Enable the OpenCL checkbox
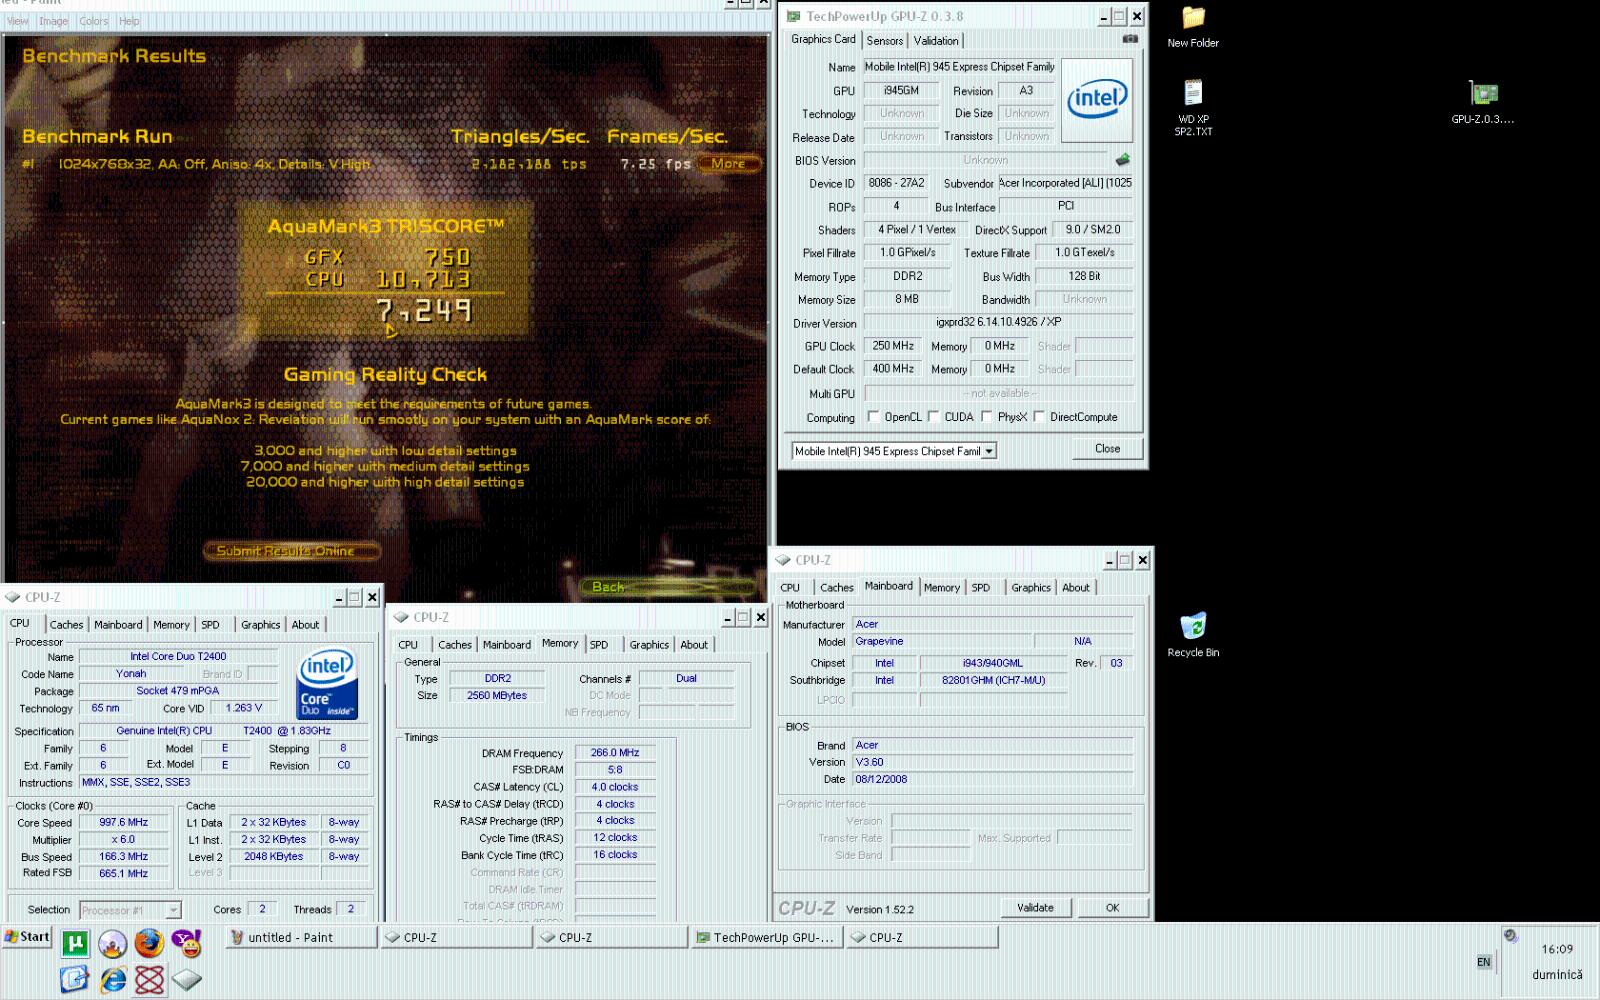1600x1000 pixels. [x=874, y=417]
